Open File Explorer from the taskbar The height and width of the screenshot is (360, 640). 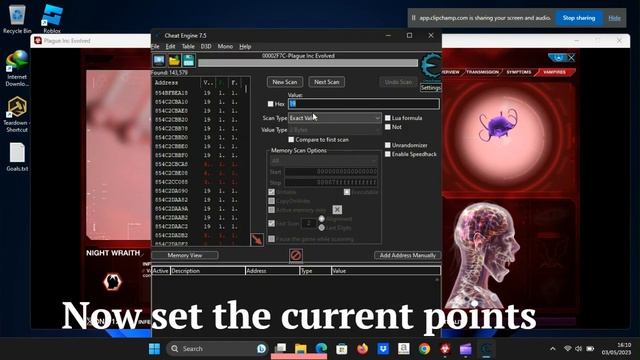point(301,349)
